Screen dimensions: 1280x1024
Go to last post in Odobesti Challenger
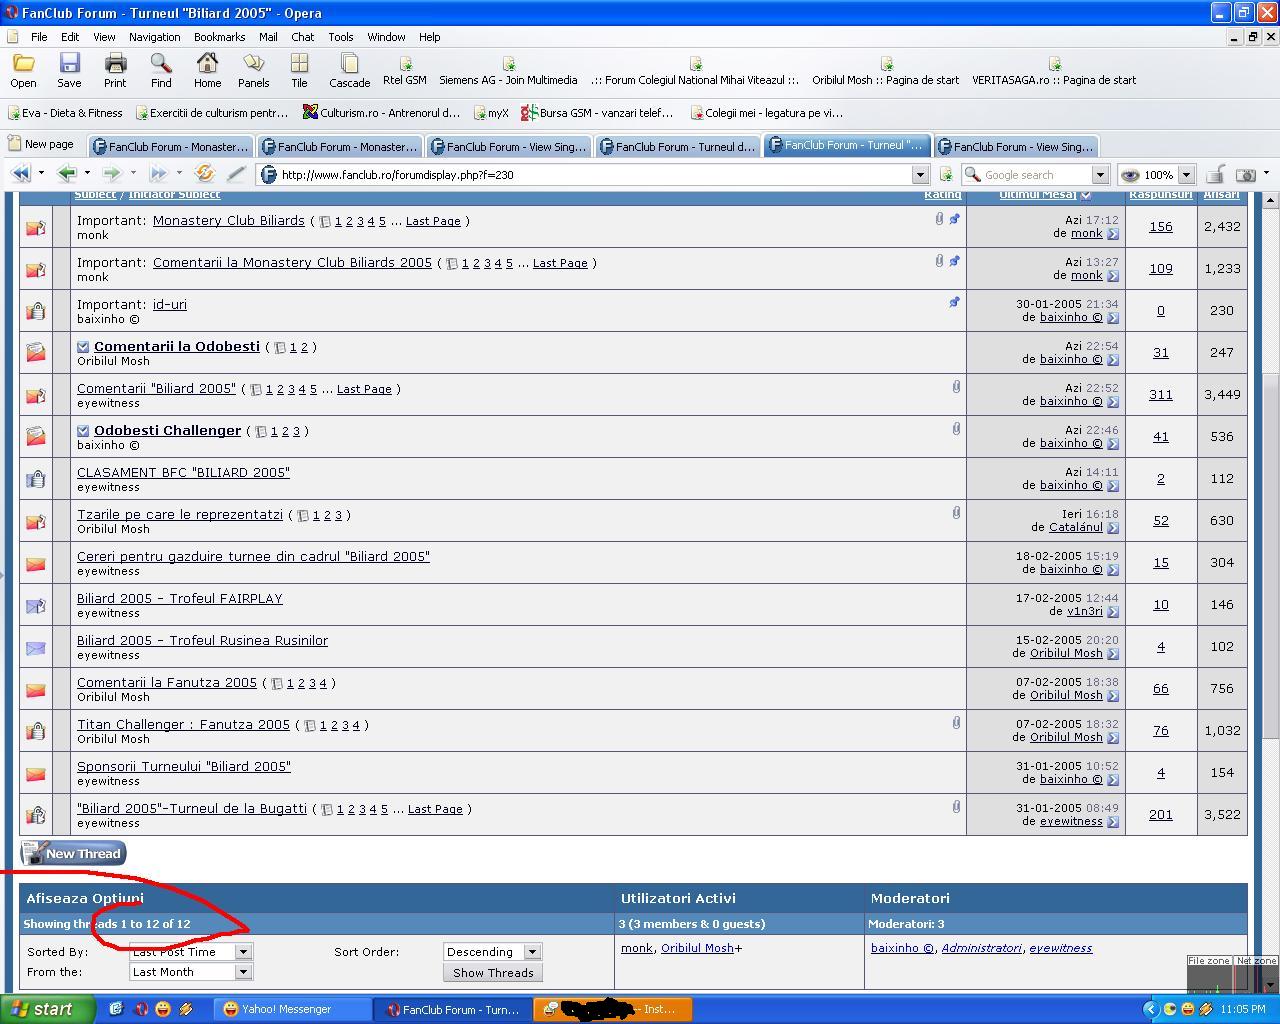tap(1113, 444)
